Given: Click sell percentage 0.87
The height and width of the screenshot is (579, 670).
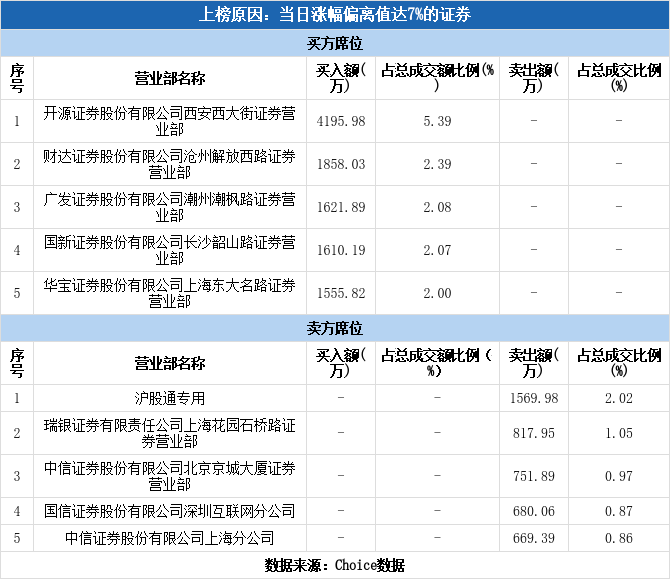Looking at the screenshot, I should coord(619,511).
